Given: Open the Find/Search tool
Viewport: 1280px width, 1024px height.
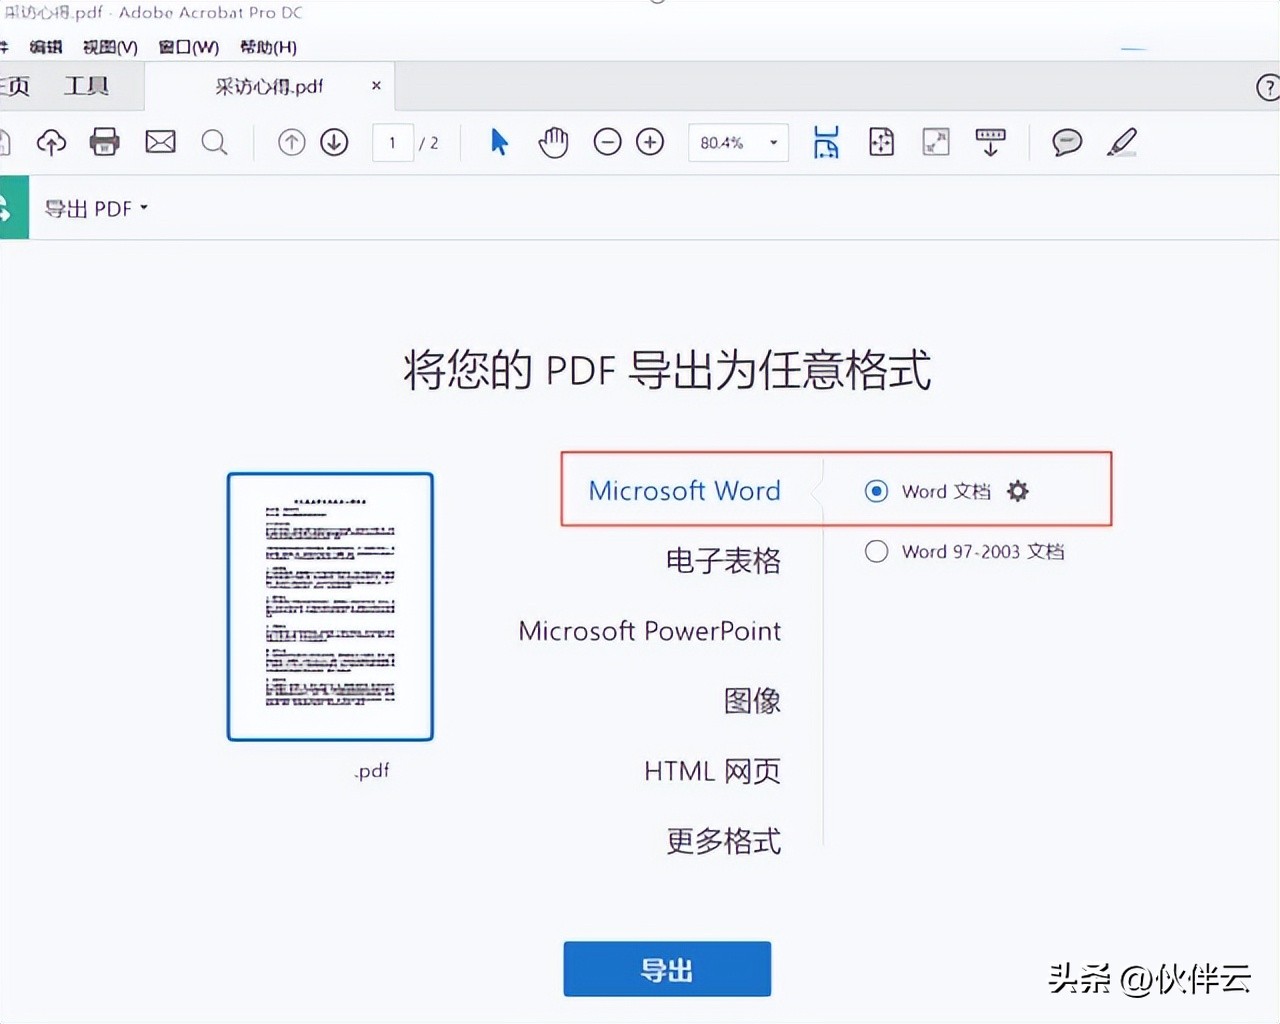Looking at the screenshot, I should pos(214,142).
